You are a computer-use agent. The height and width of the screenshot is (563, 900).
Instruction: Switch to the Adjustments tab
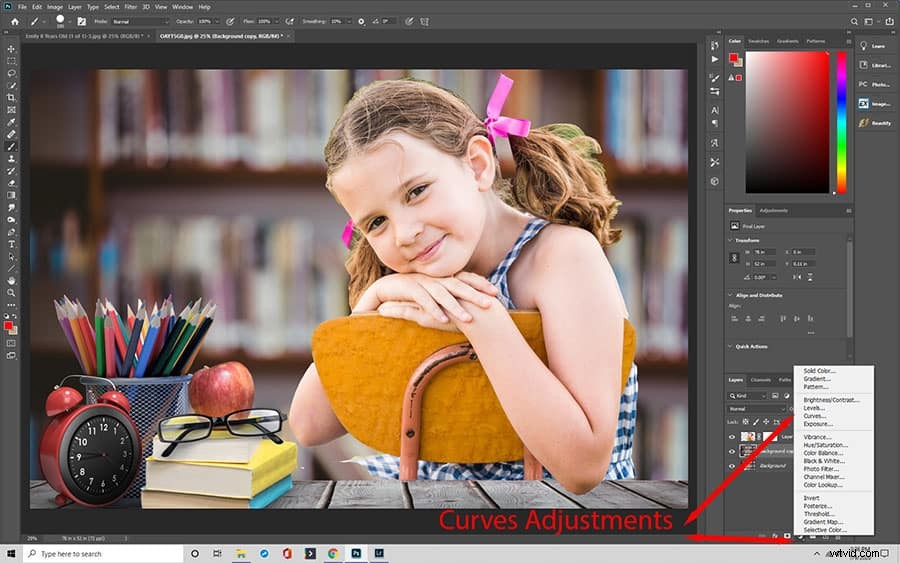(x=773, y=211)
